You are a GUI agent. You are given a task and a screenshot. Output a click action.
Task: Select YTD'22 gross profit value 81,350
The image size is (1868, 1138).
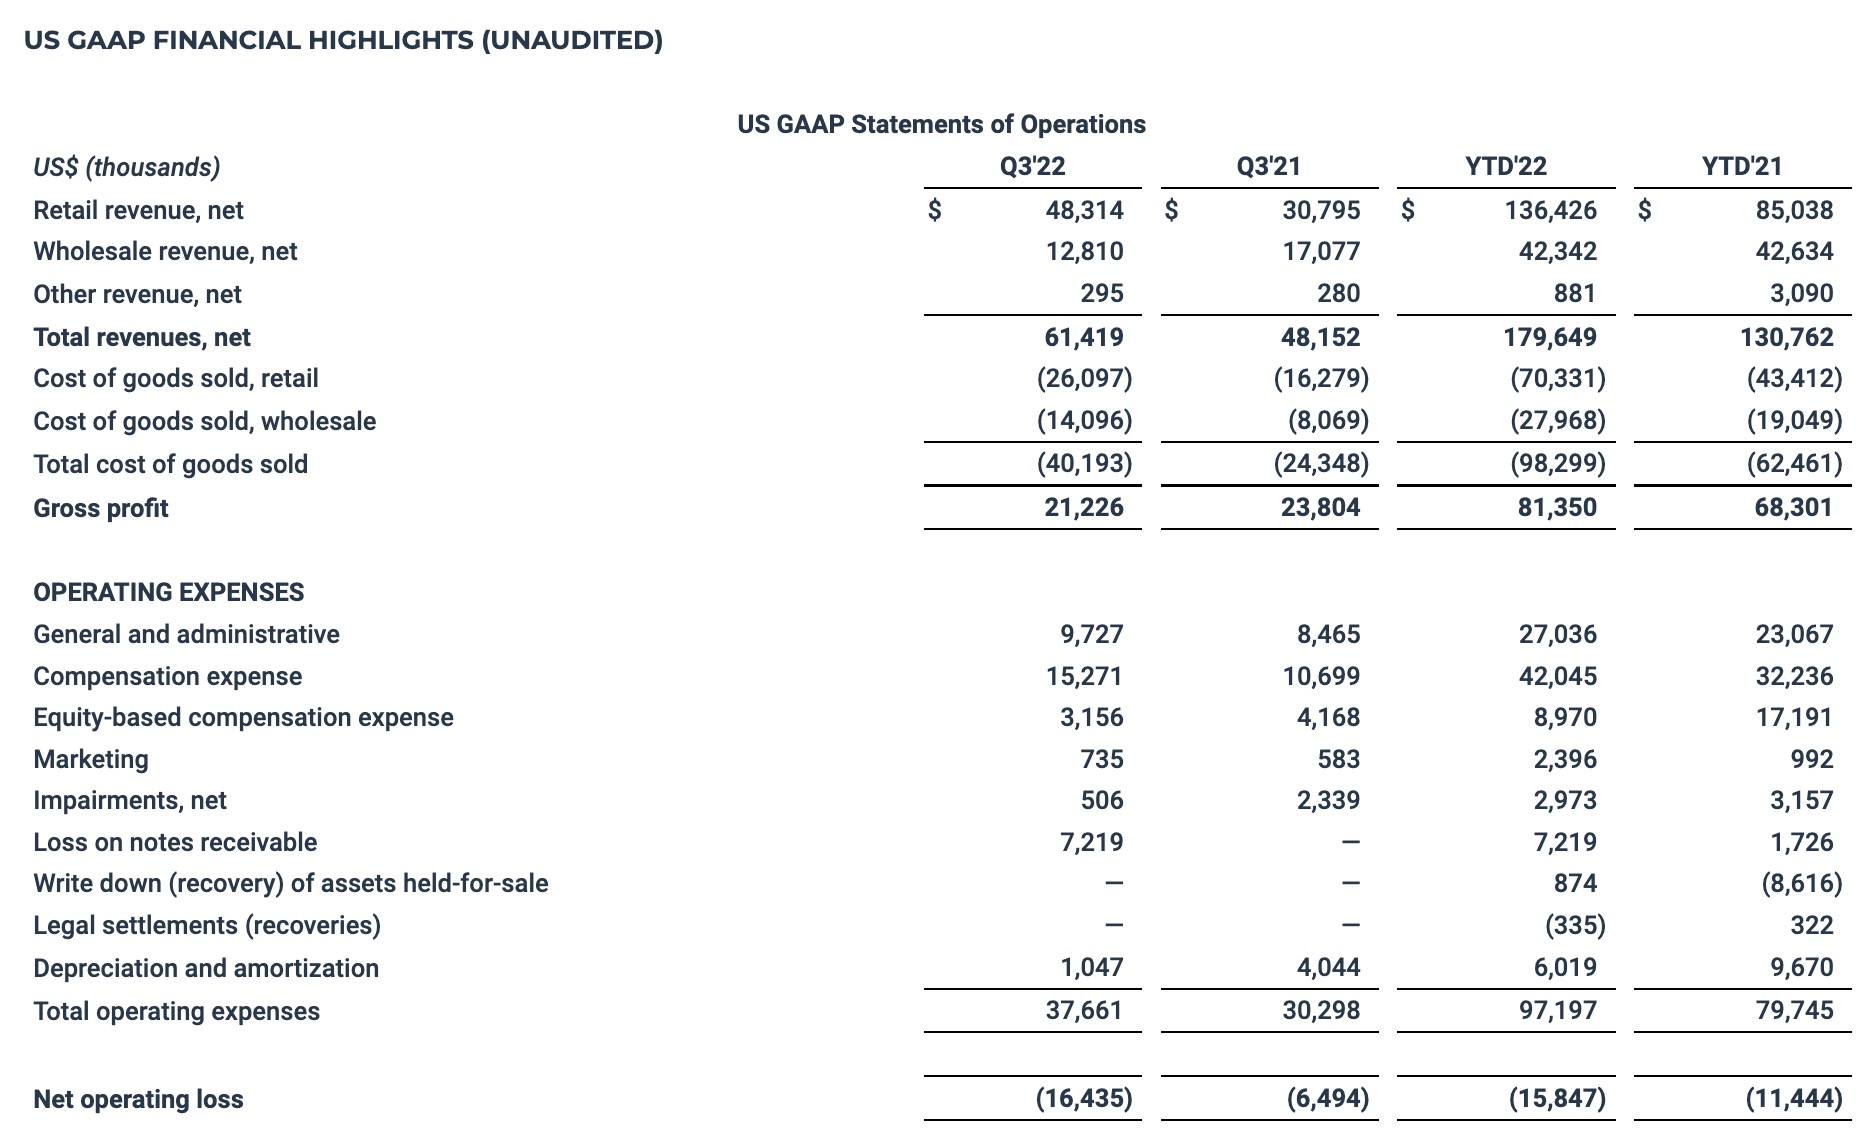click(x=1556, y=508)
